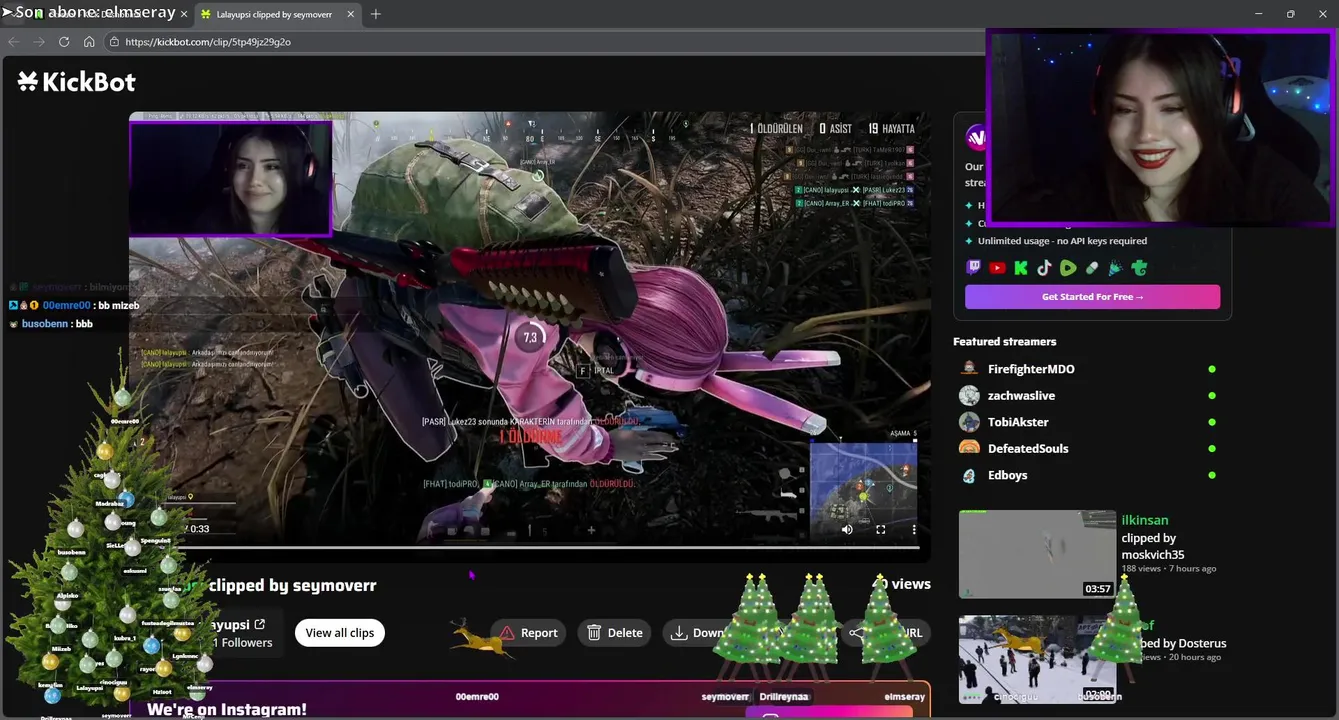Image resolution: width=1339 pixels, height=720 pixels.
Task: Go back in the browser
Action: click(x=13, y=42)
